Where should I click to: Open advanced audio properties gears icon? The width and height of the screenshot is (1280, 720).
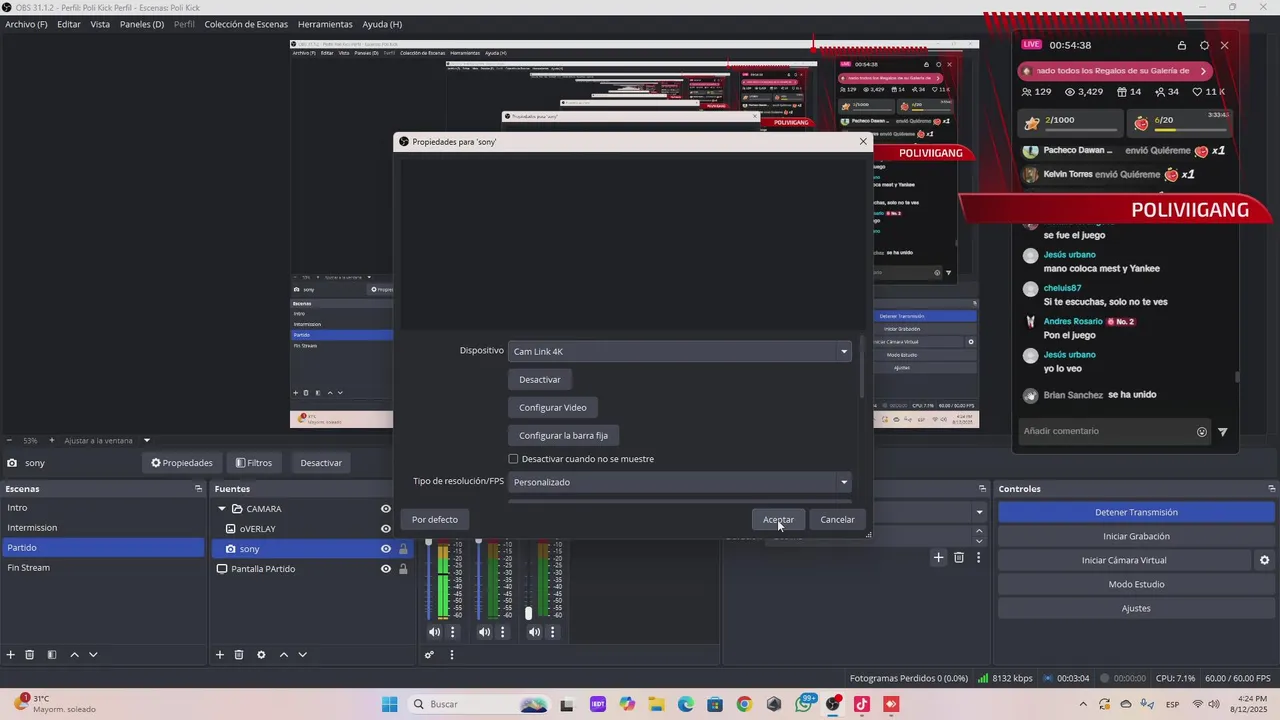coord(429,655)
